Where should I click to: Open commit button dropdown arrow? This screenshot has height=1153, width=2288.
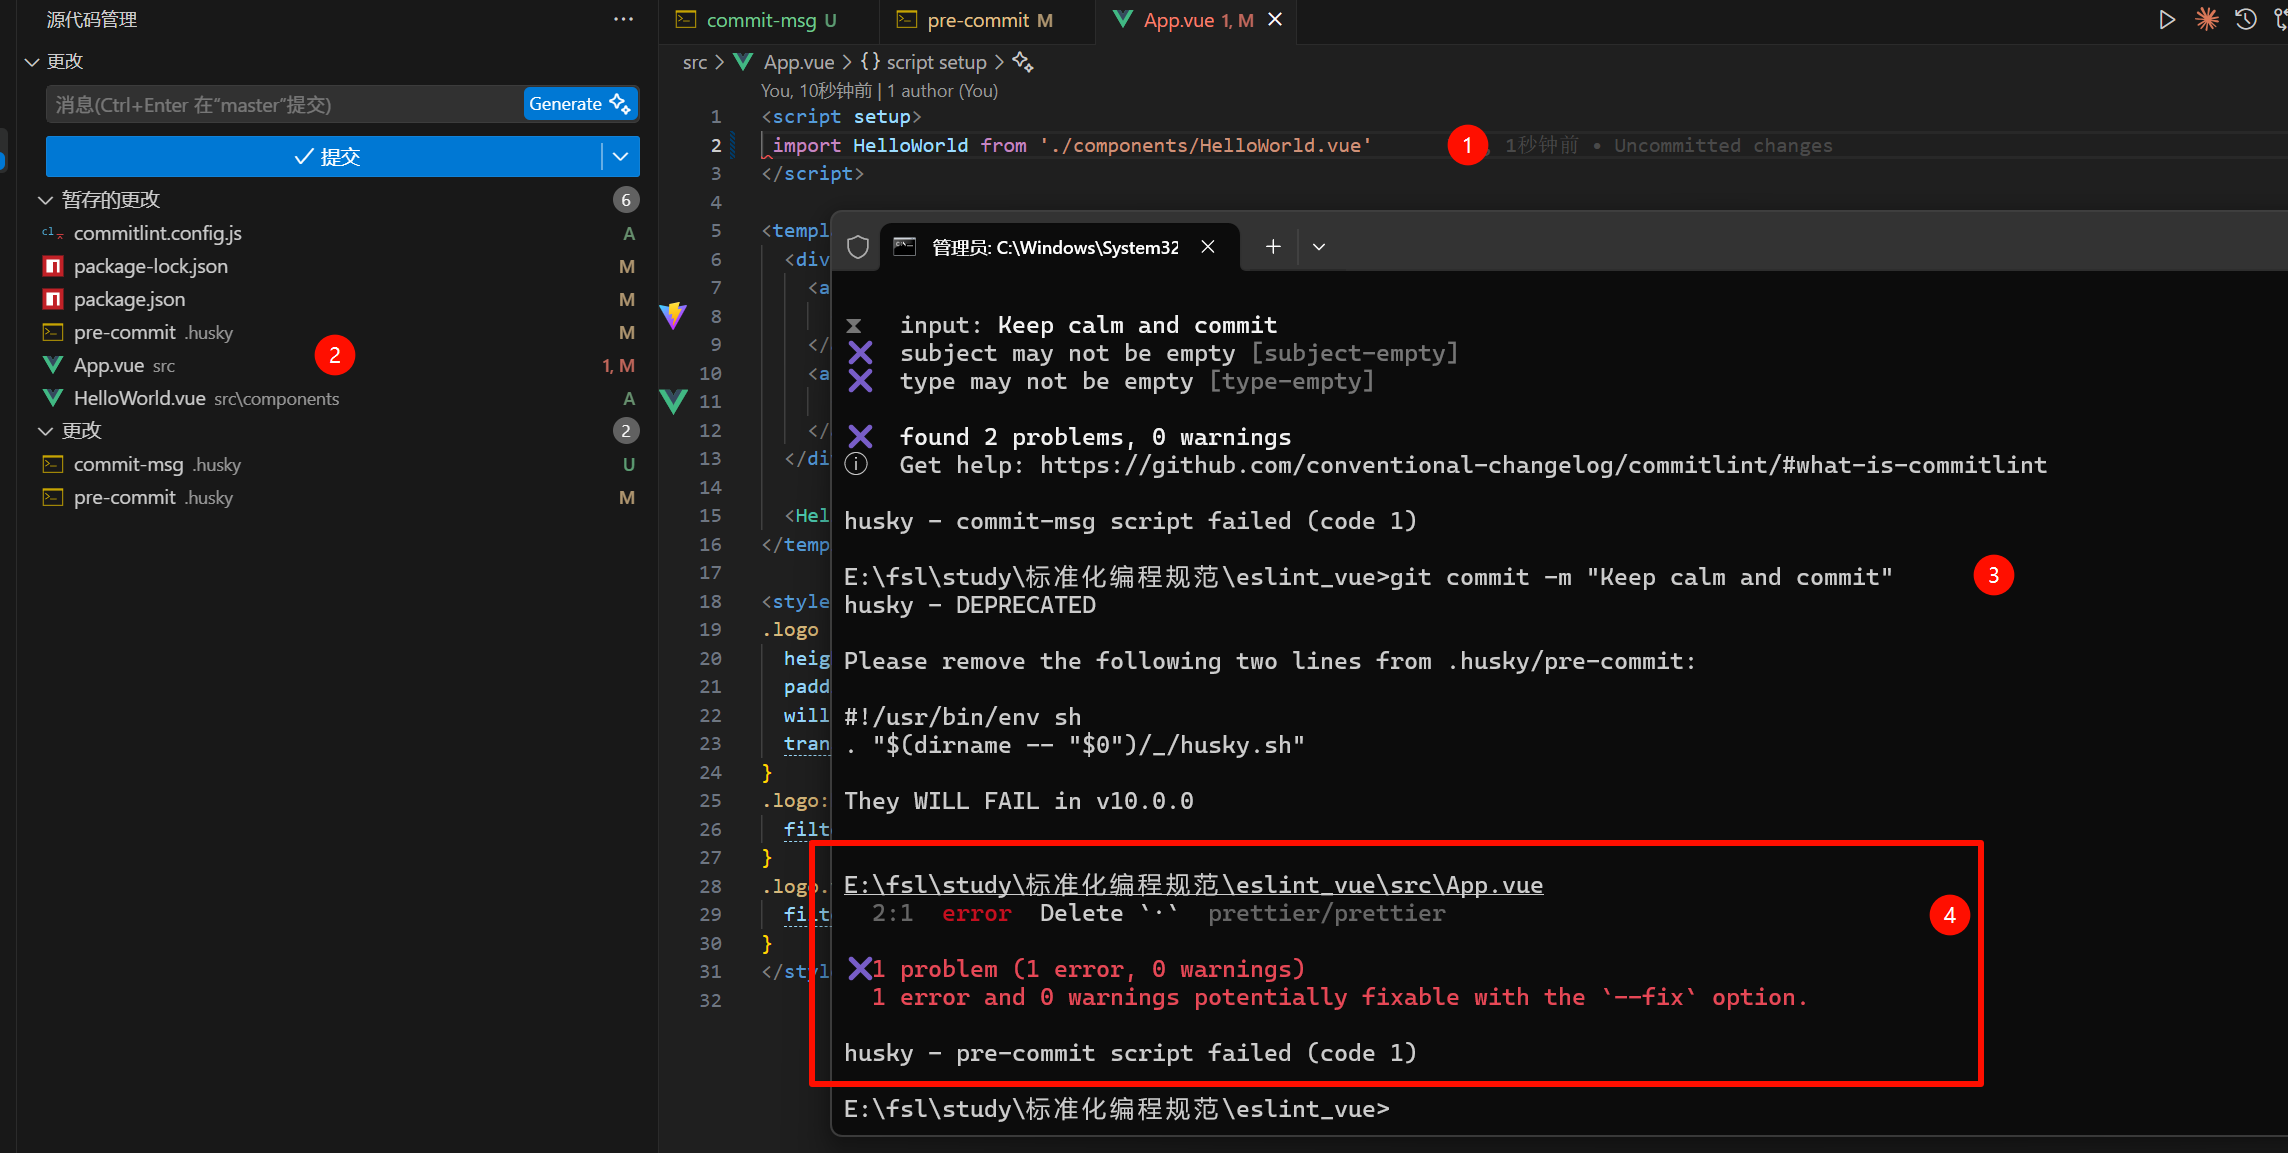click(620, 157)
